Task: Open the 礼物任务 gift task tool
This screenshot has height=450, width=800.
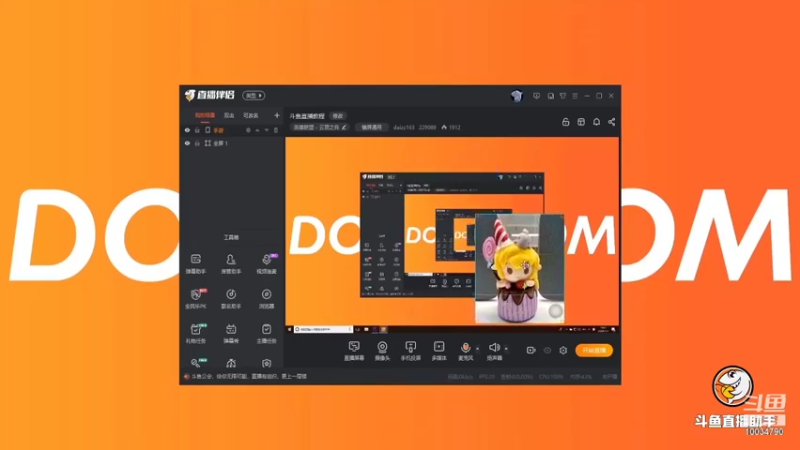Action: (196, 333)
